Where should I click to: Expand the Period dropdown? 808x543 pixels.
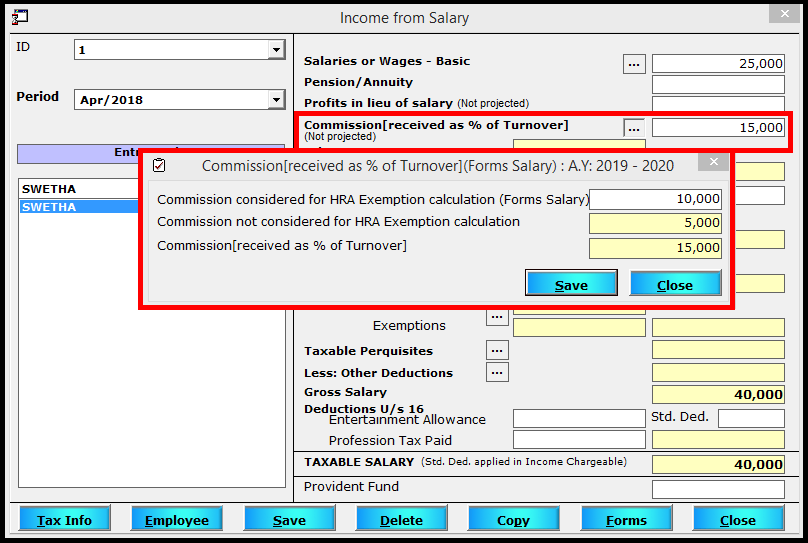276,99
